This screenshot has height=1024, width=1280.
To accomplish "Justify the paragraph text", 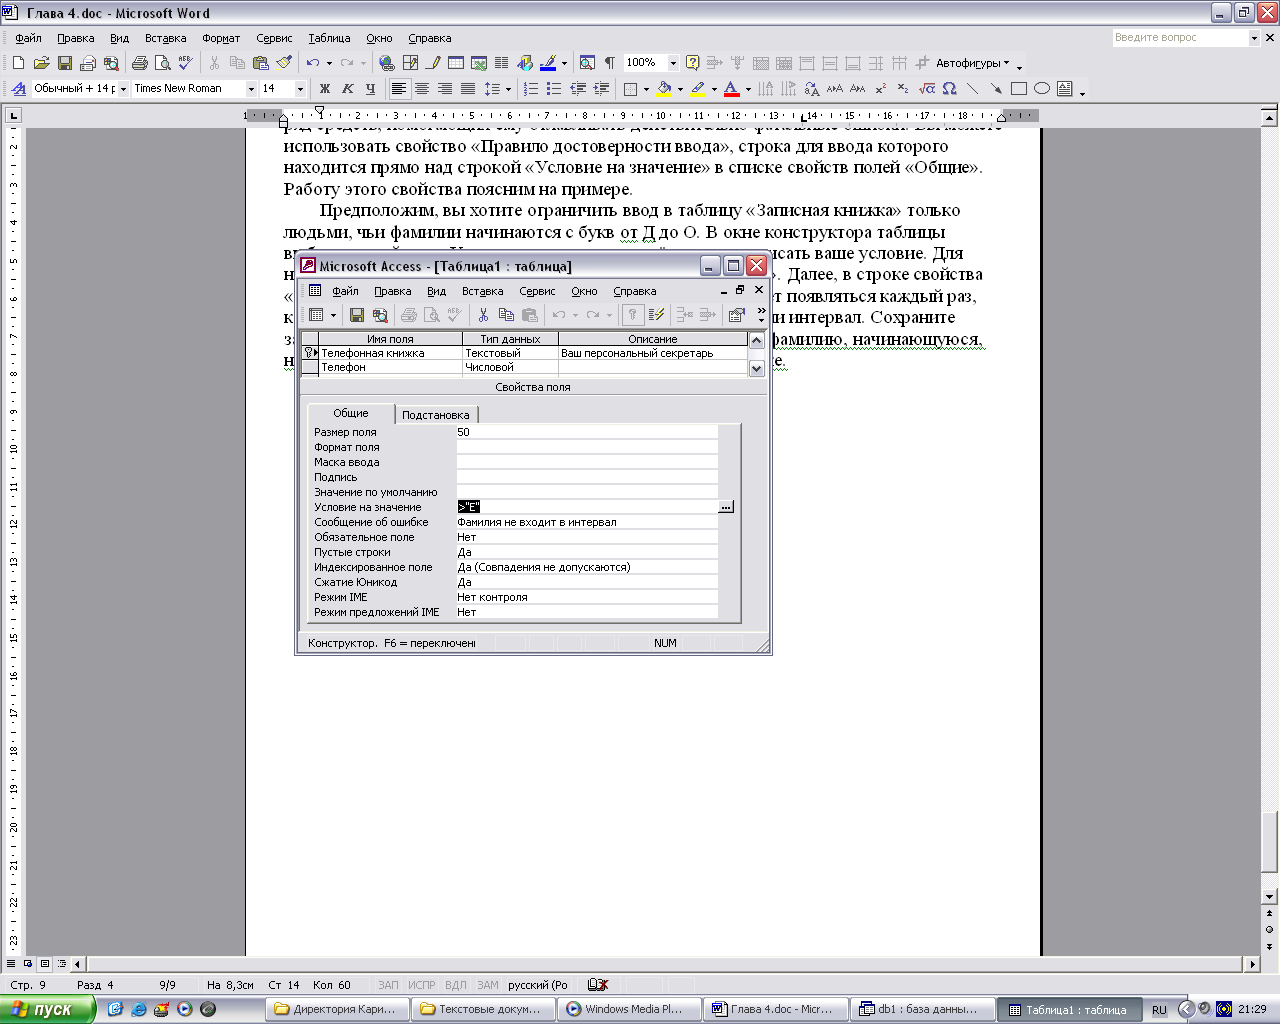I will 467,89.
